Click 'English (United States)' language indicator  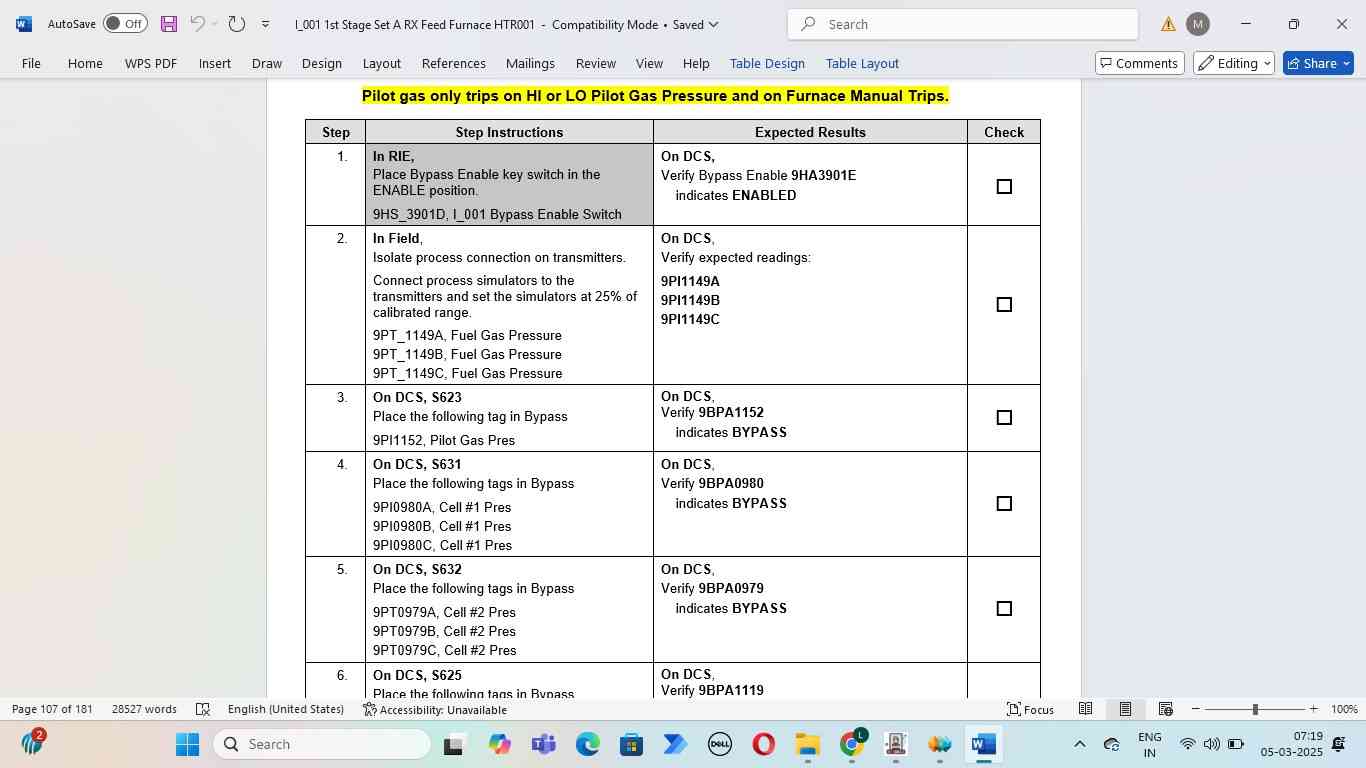click(286, 709)
